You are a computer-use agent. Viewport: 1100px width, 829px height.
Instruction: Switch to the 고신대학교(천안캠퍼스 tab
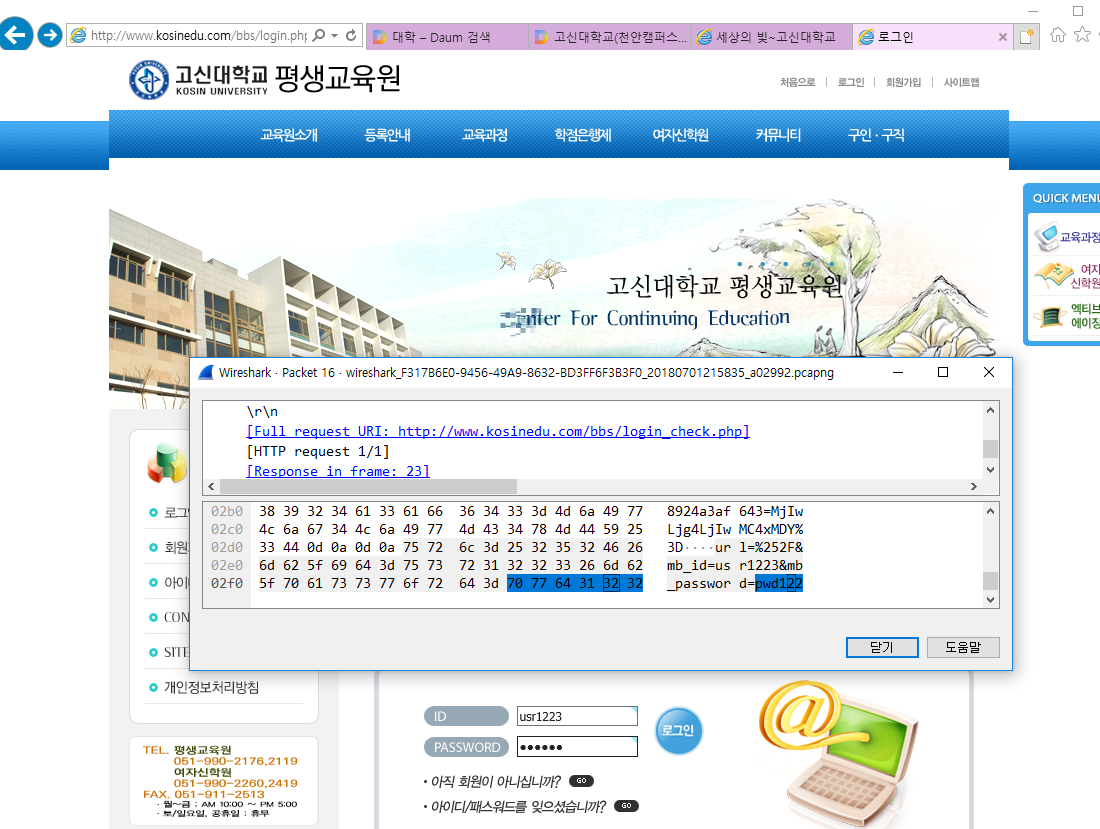609,37
